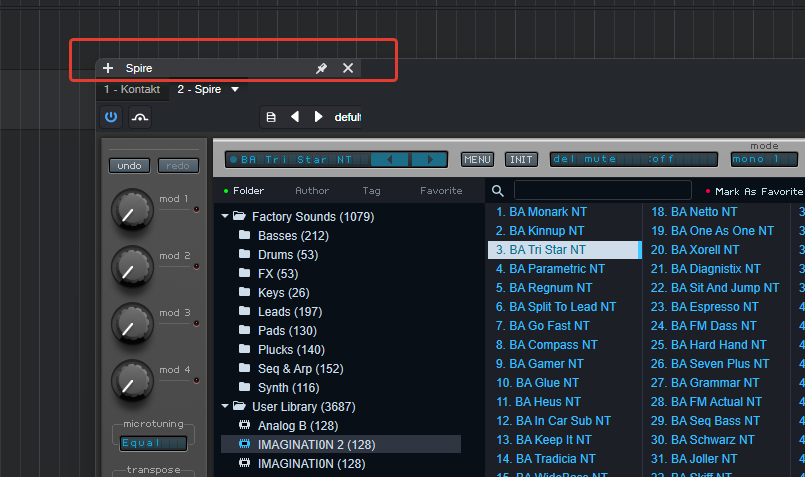
Task: Select preset 10. BA Glue NT
Action: tap(537, 383)
